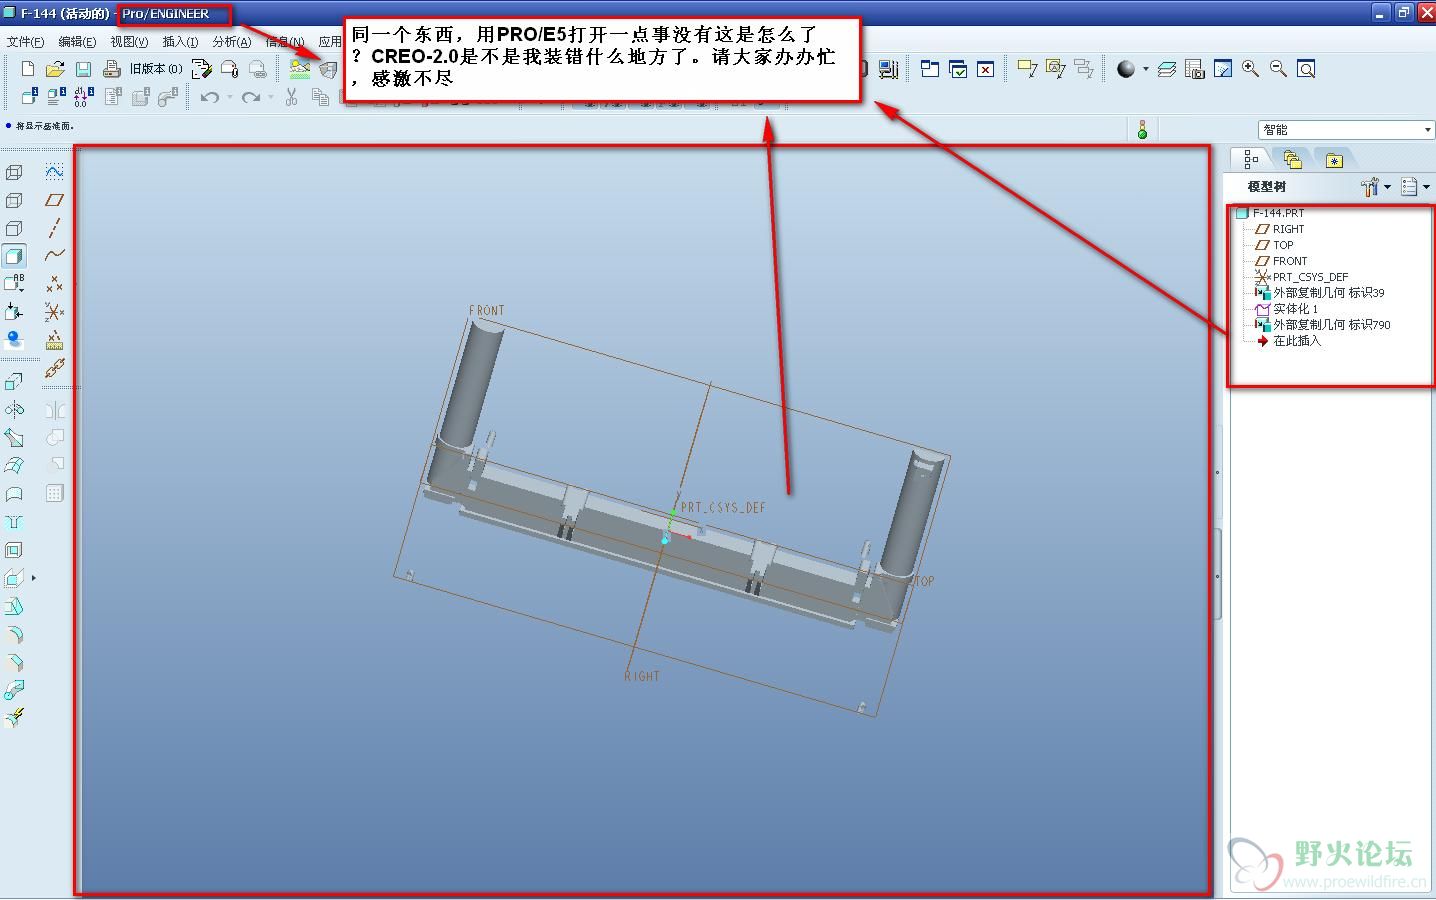Open the 分析(A) menu
This screenshot has width=1436, height=900.
click(232, 42)
